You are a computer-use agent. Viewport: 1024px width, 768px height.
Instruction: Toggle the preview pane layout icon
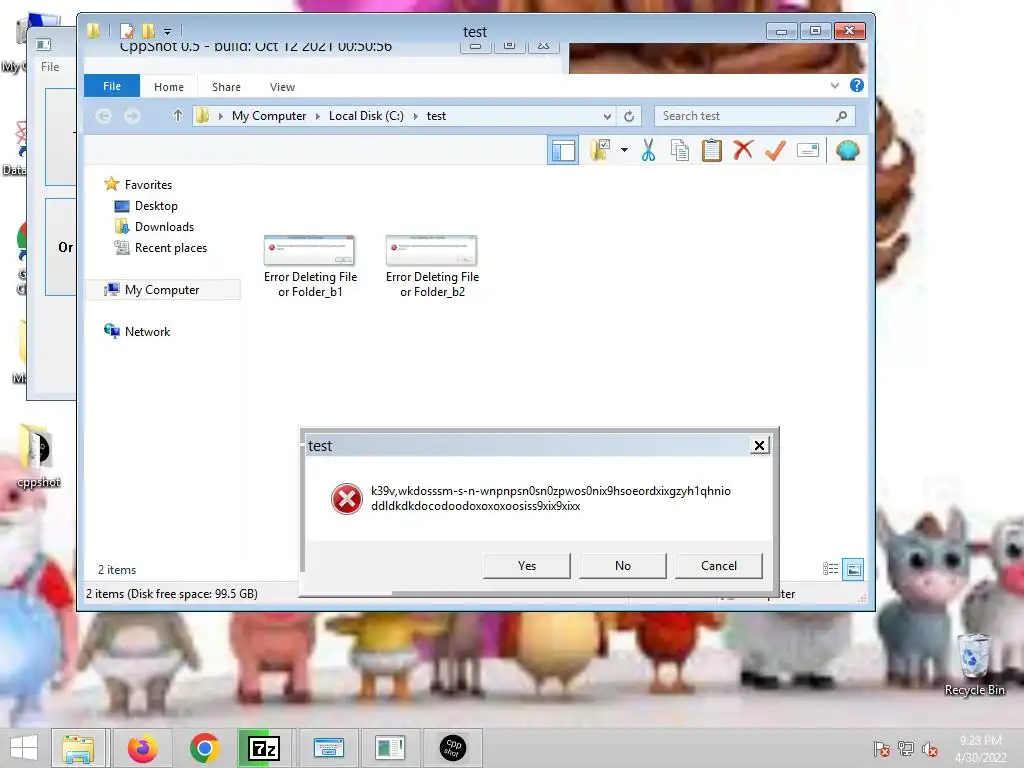pos(563,151)
